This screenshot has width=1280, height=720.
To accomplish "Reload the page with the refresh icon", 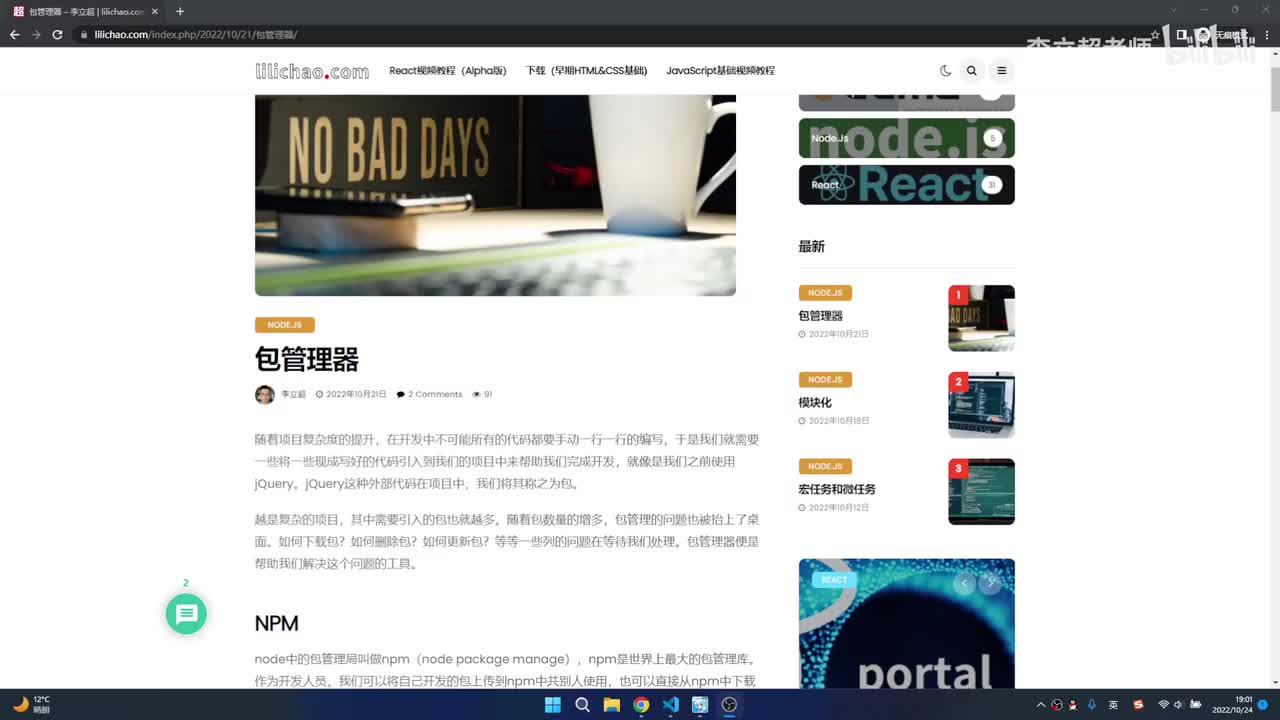I will (x=57, y=34).
